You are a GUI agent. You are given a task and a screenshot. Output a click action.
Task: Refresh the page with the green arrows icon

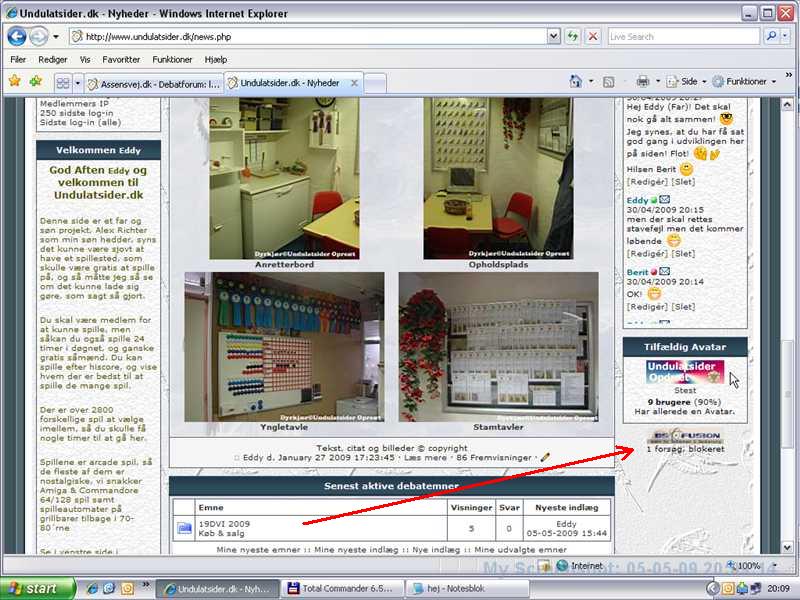click(572, 37)
